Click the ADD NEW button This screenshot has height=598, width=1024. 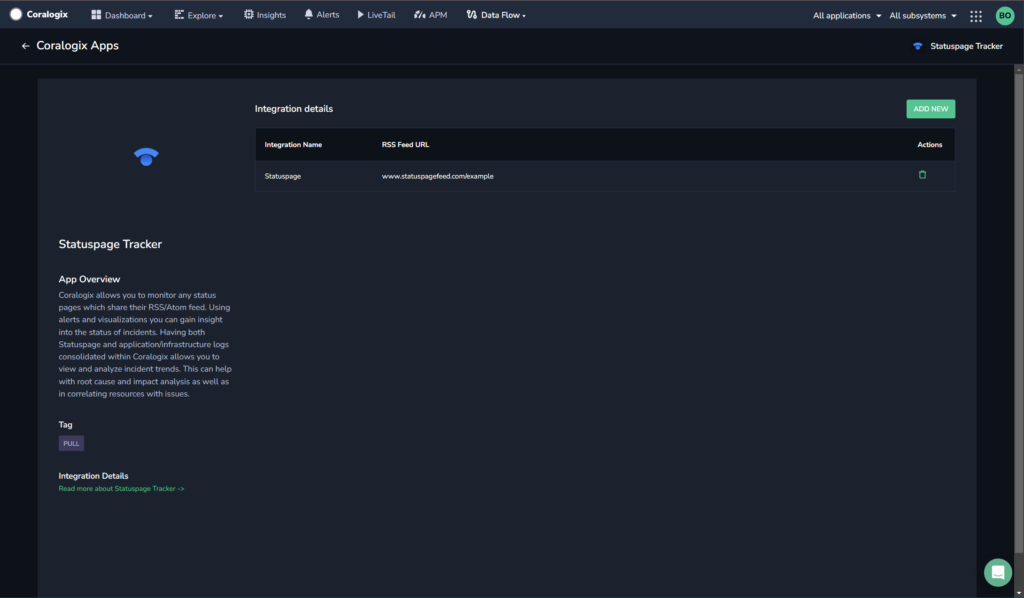[931, 109]
